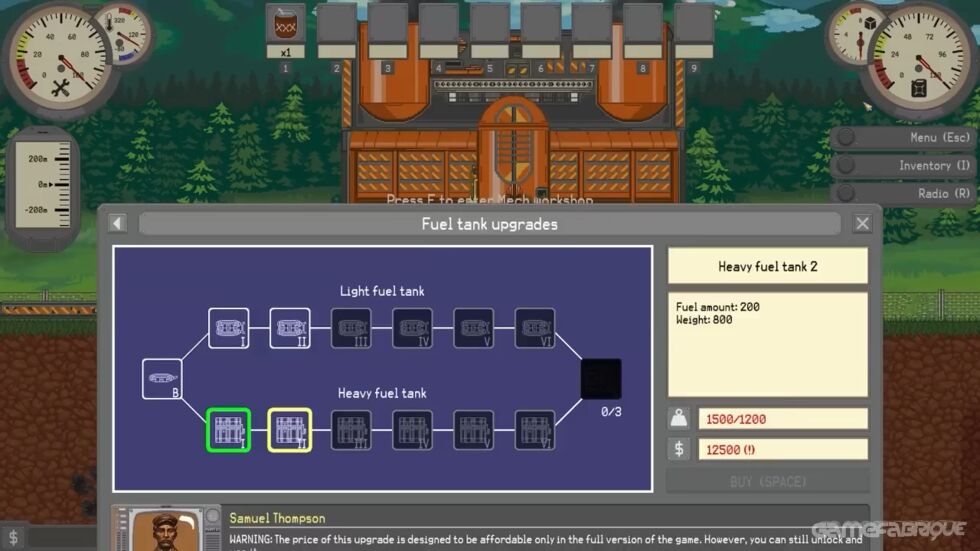The height and width of the screenshot is (551, 980).
Task: Click the Fuel amount: 200 text
Action: tap(718, 307)
